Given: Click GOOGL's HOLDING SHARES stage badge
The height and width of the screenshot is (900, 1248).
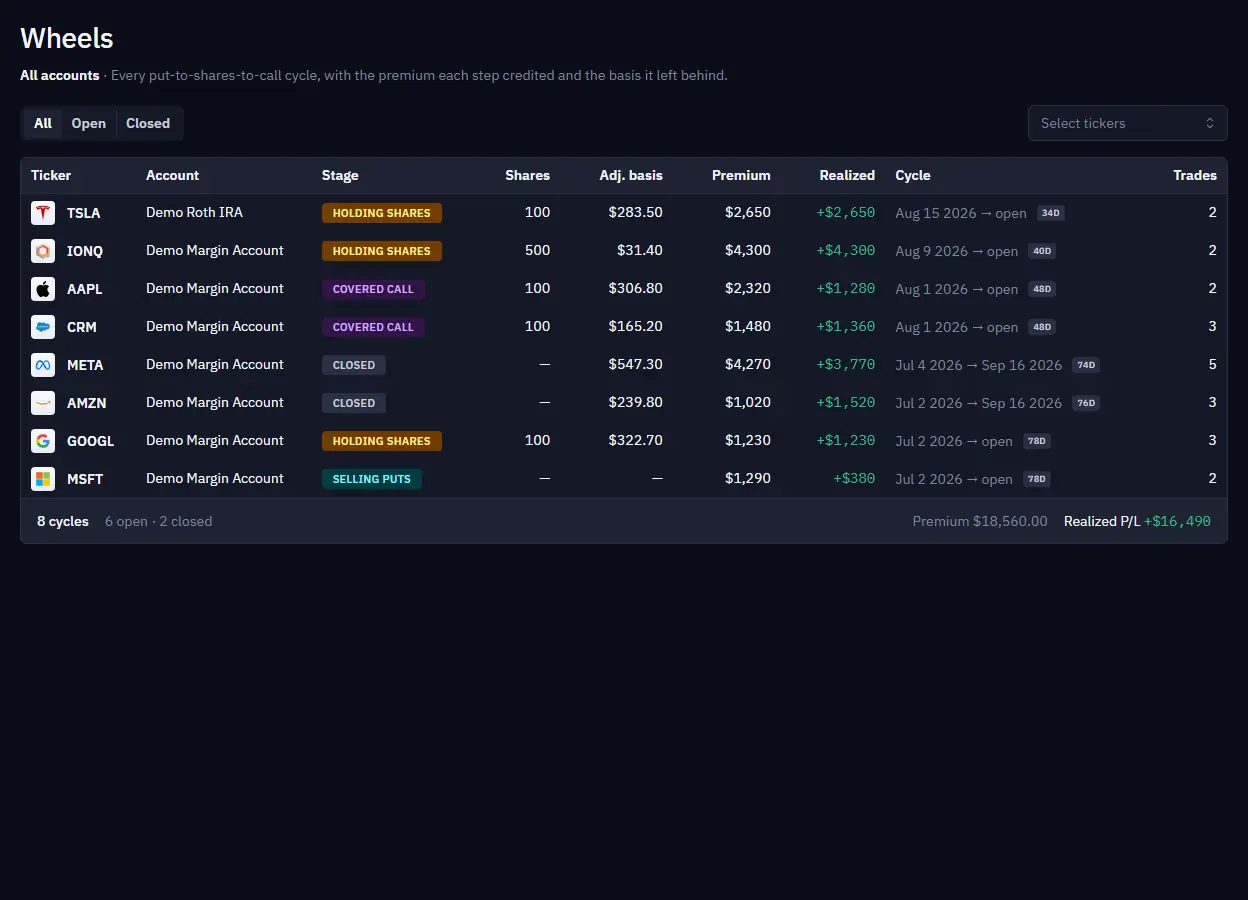Looking at the screenshot, I should [382, 441].
